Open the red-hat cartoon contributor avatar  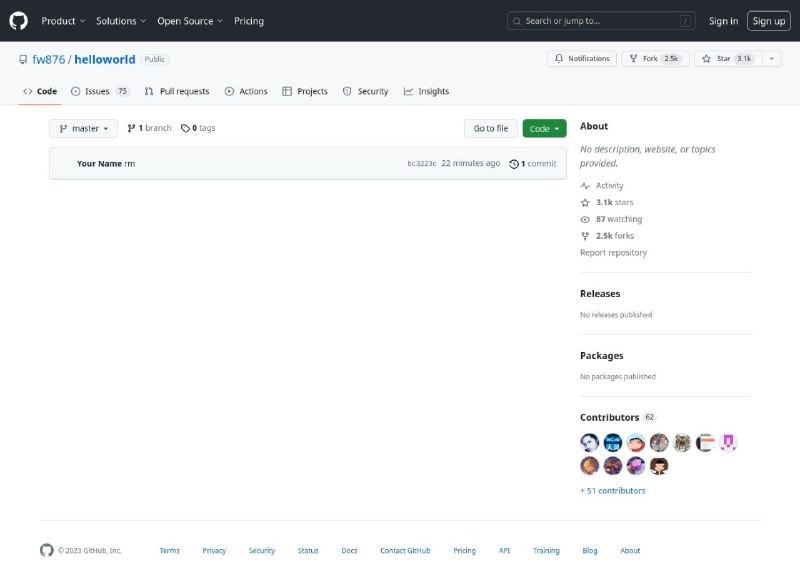pos(636,443)
